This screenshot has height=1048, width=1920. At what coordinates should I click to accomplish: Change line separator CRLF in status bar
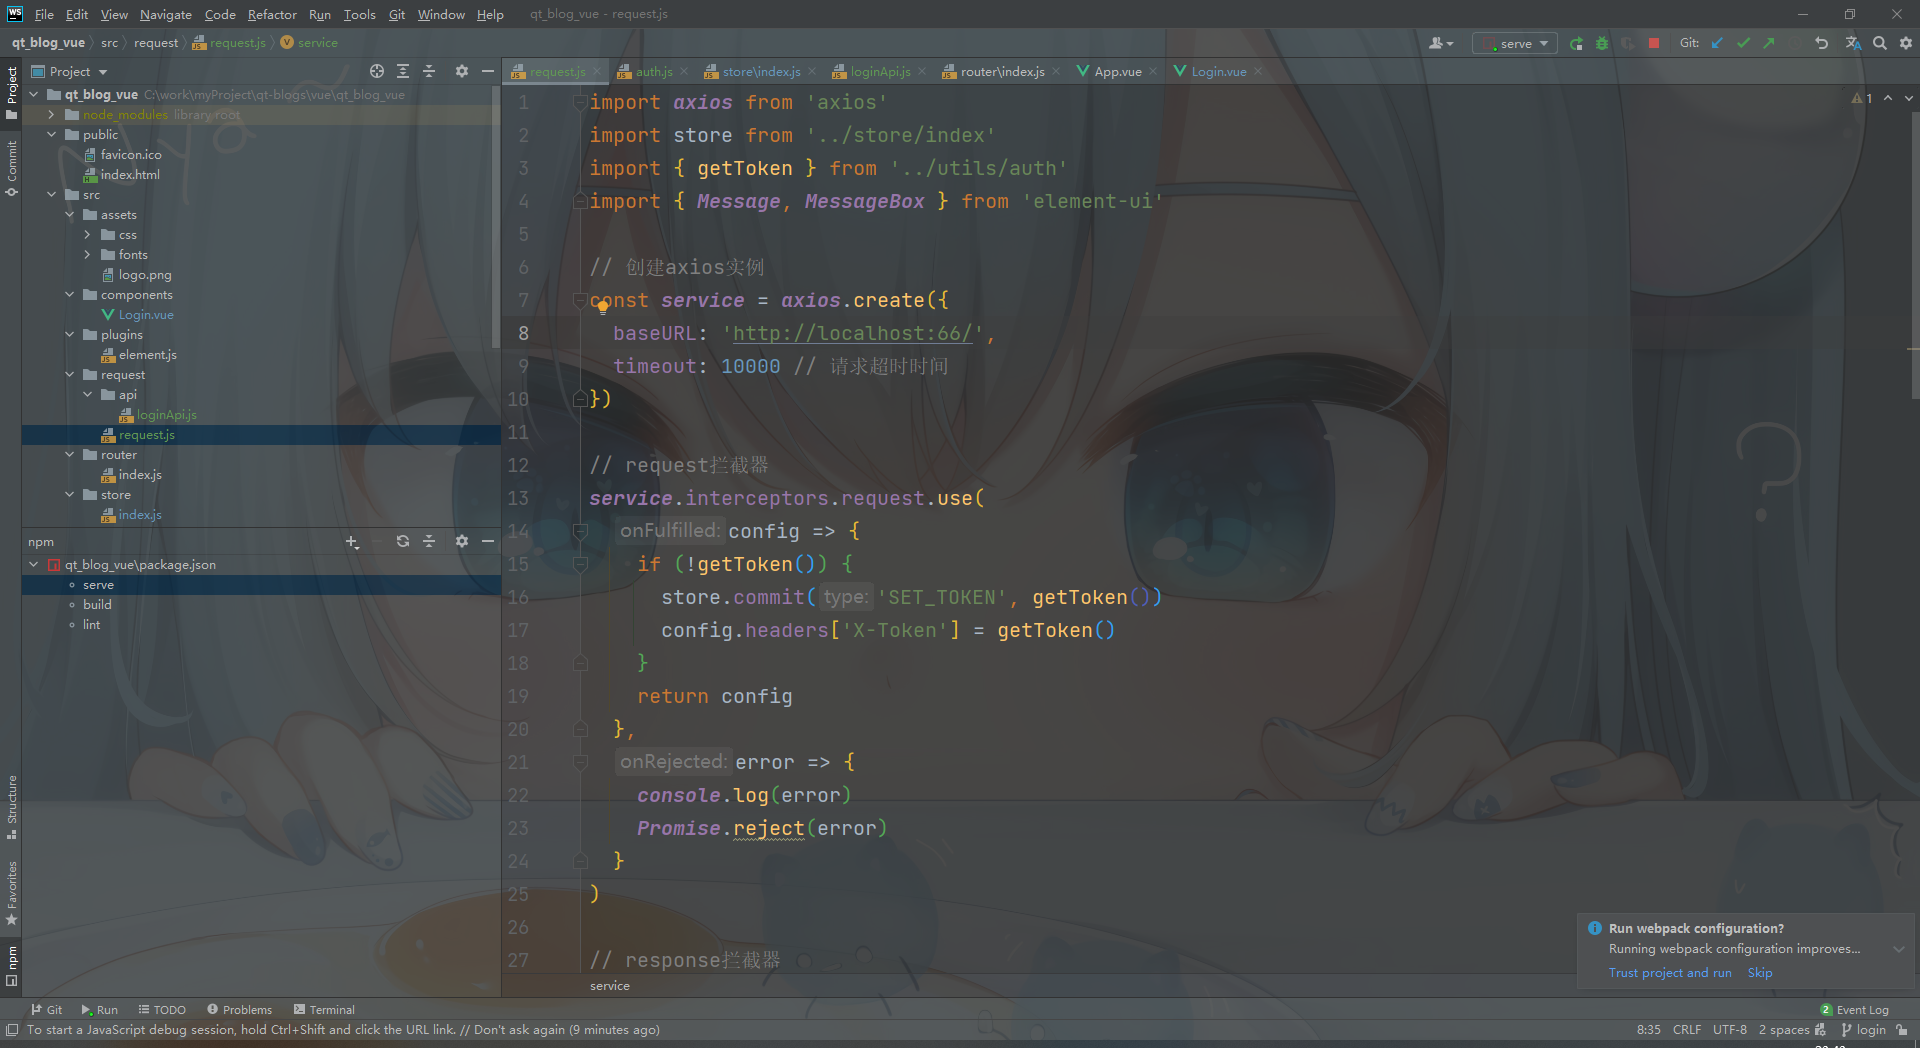pyautogui.click(x=1686, y=1030)
